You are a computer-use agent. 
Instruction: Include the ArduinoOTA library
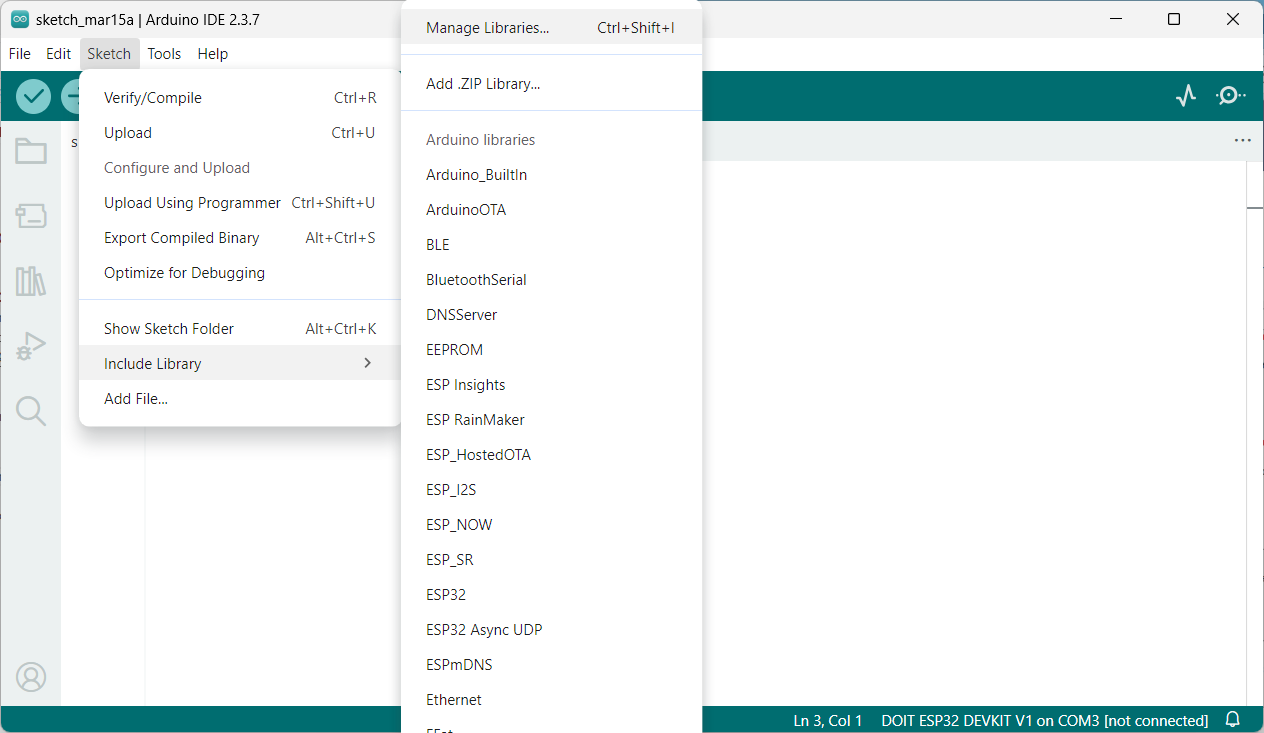click(x=551, y=210)
